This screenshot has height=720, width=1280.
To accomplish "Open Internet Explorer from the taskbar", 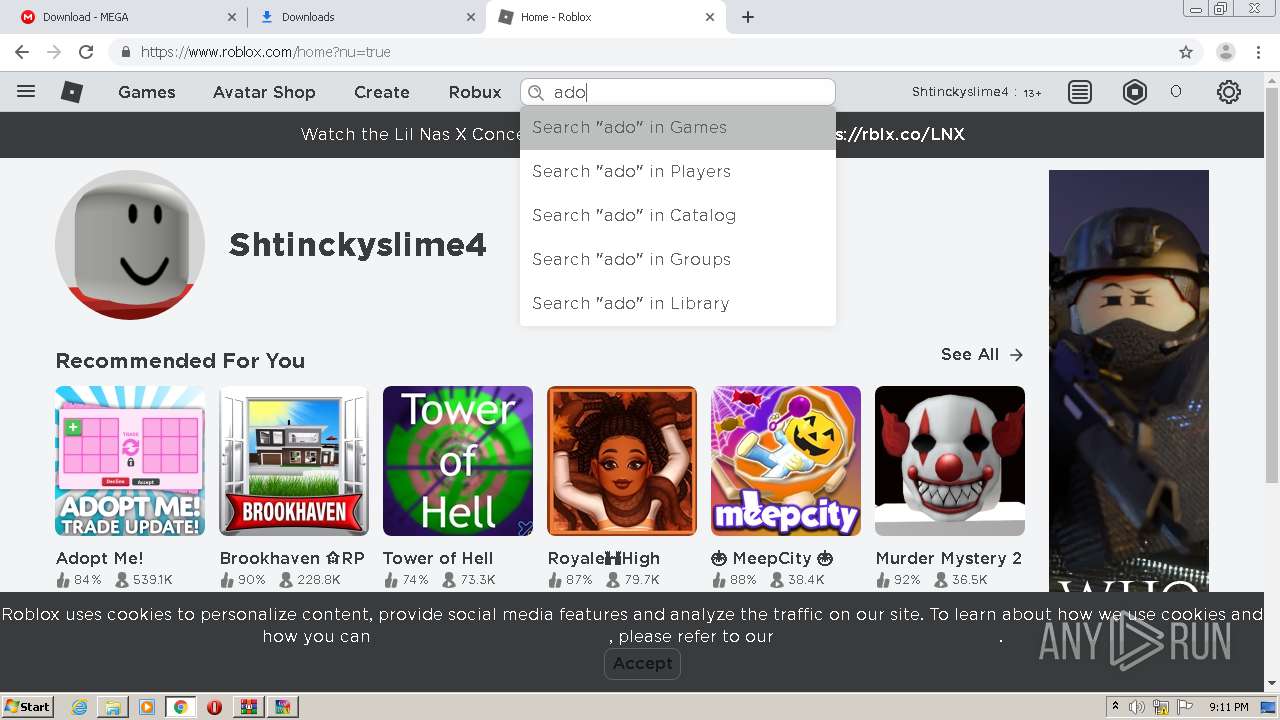I will (x=79, y=707).
